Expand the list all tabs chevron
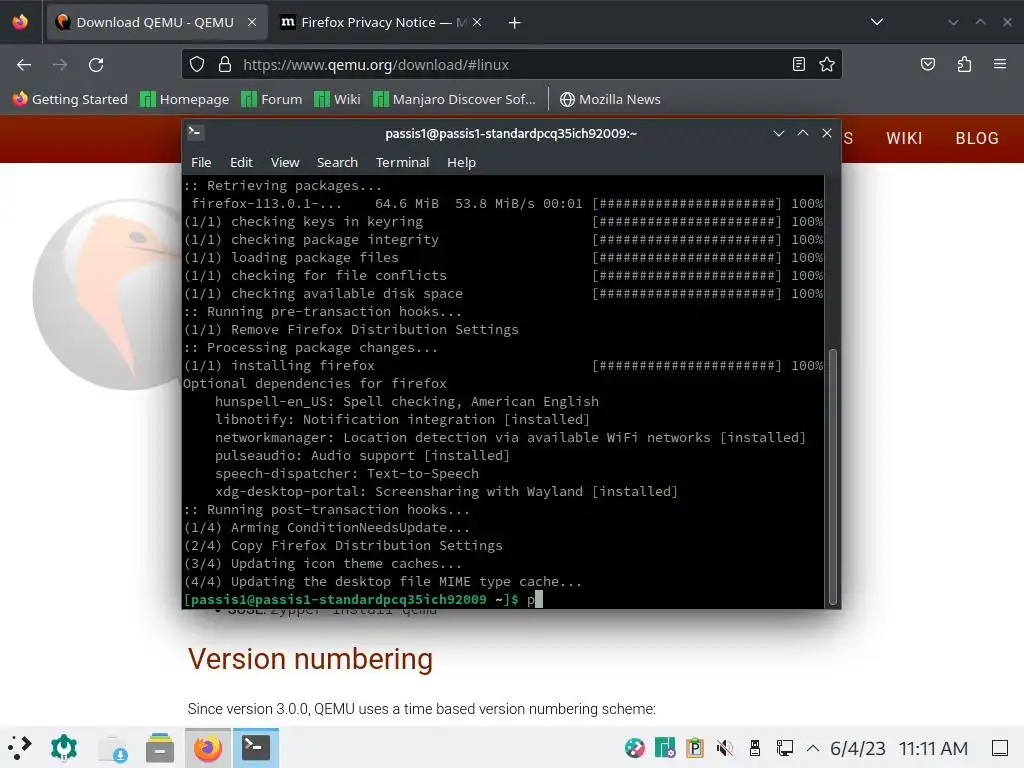This screenshot has width=1024, height=768. [876, 22]
